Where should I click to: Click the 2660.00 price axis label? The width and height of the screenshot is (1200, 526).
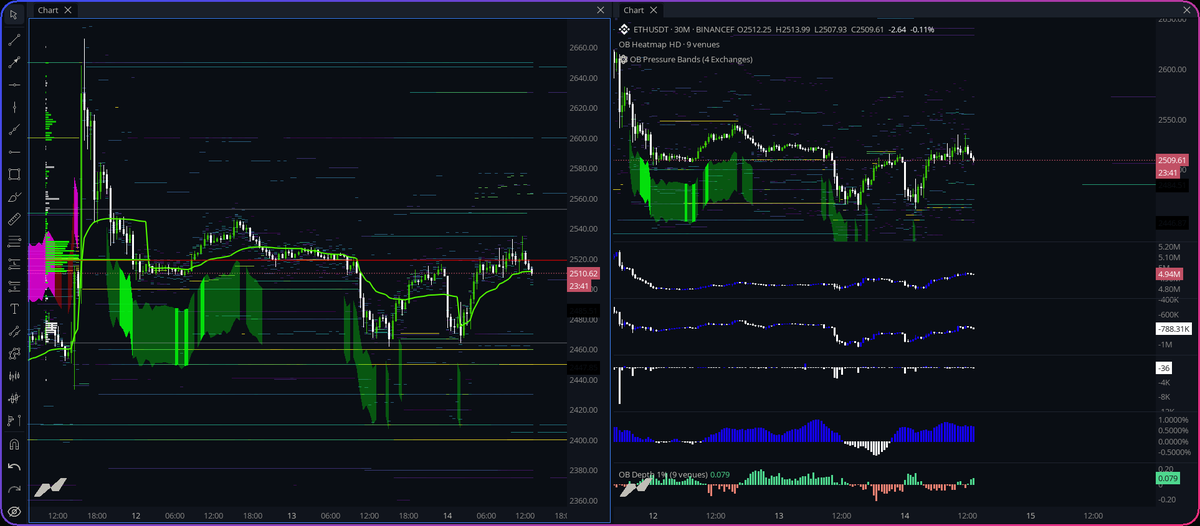(583, 47)
